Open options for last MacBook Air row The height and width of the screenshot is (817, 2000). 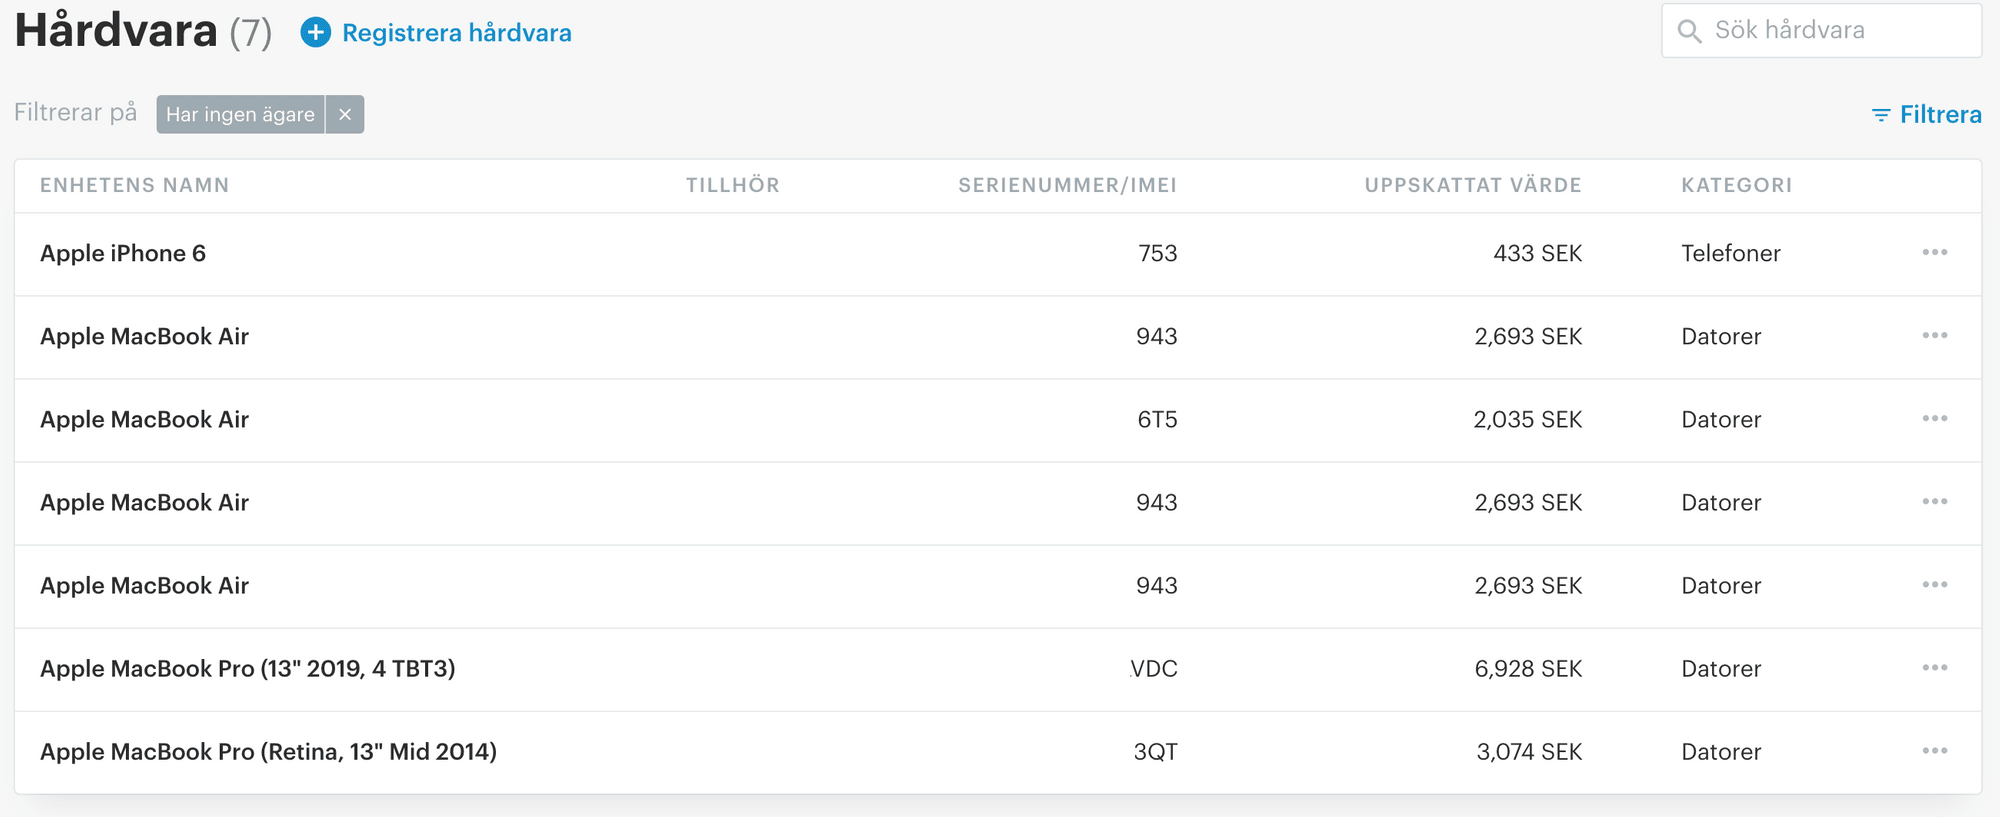click(x=1935, y=584)
